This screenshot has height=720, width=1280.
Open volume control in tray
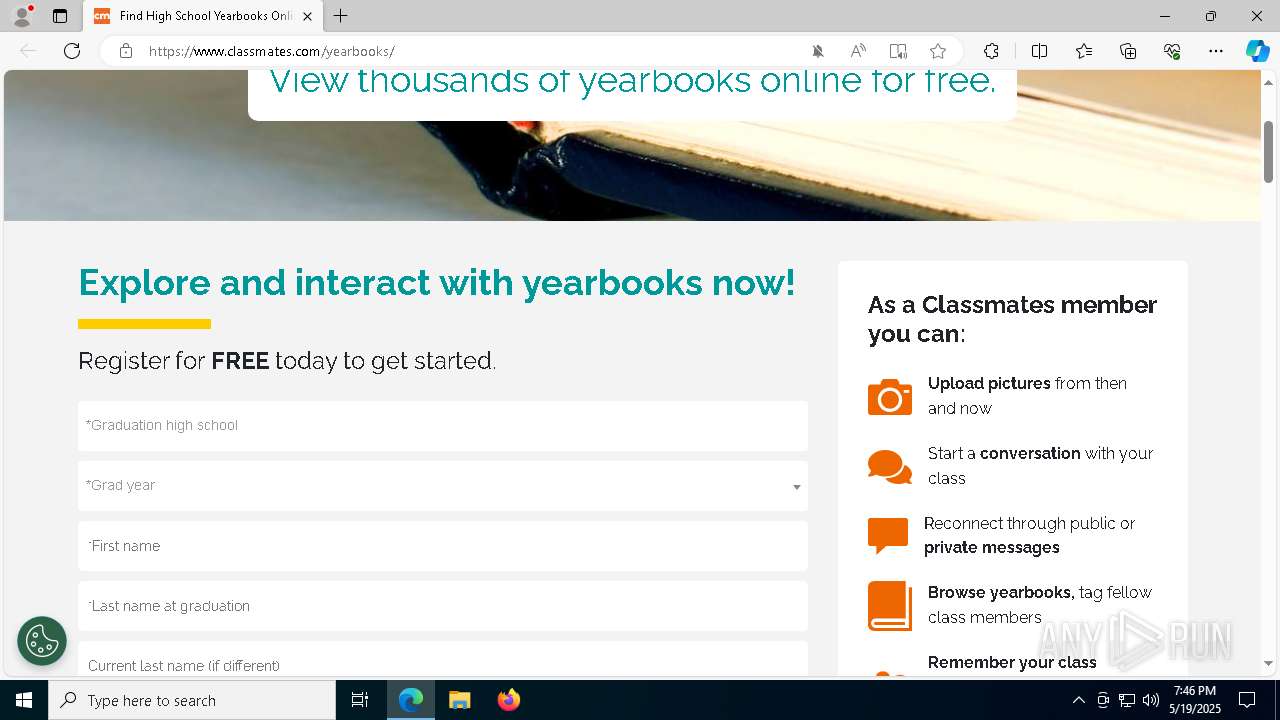click(x=1150, y=700)
